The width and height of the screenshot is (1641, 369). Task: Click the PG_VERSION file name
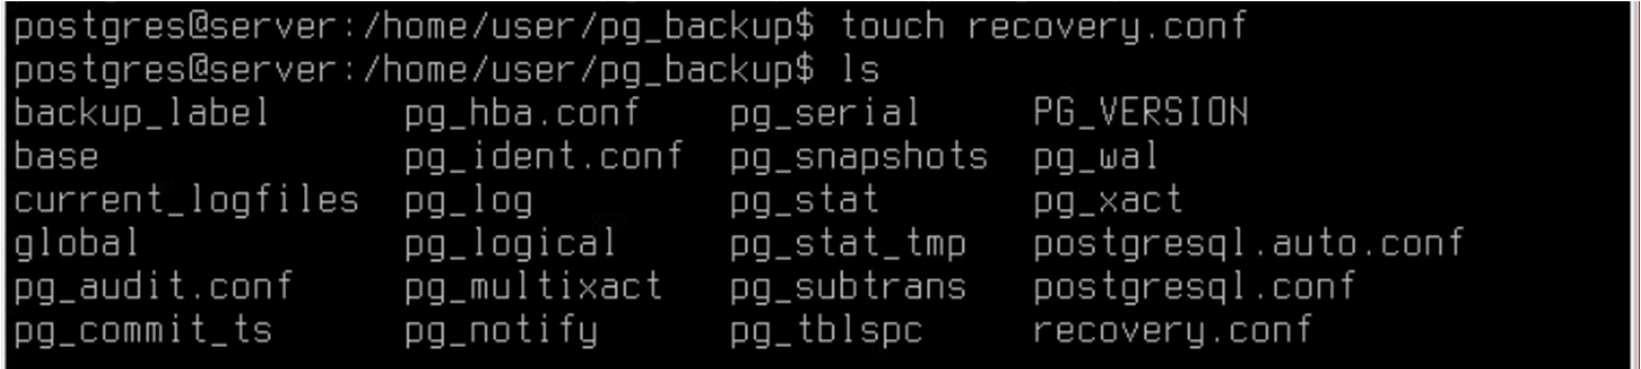pyautogui.click(x=1141, y=112)
